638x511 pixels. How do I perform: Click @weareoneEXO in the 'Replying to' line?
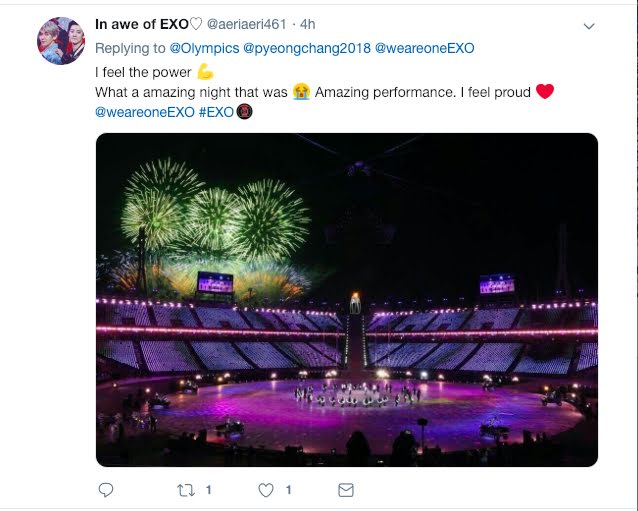[x=425, y=48]
